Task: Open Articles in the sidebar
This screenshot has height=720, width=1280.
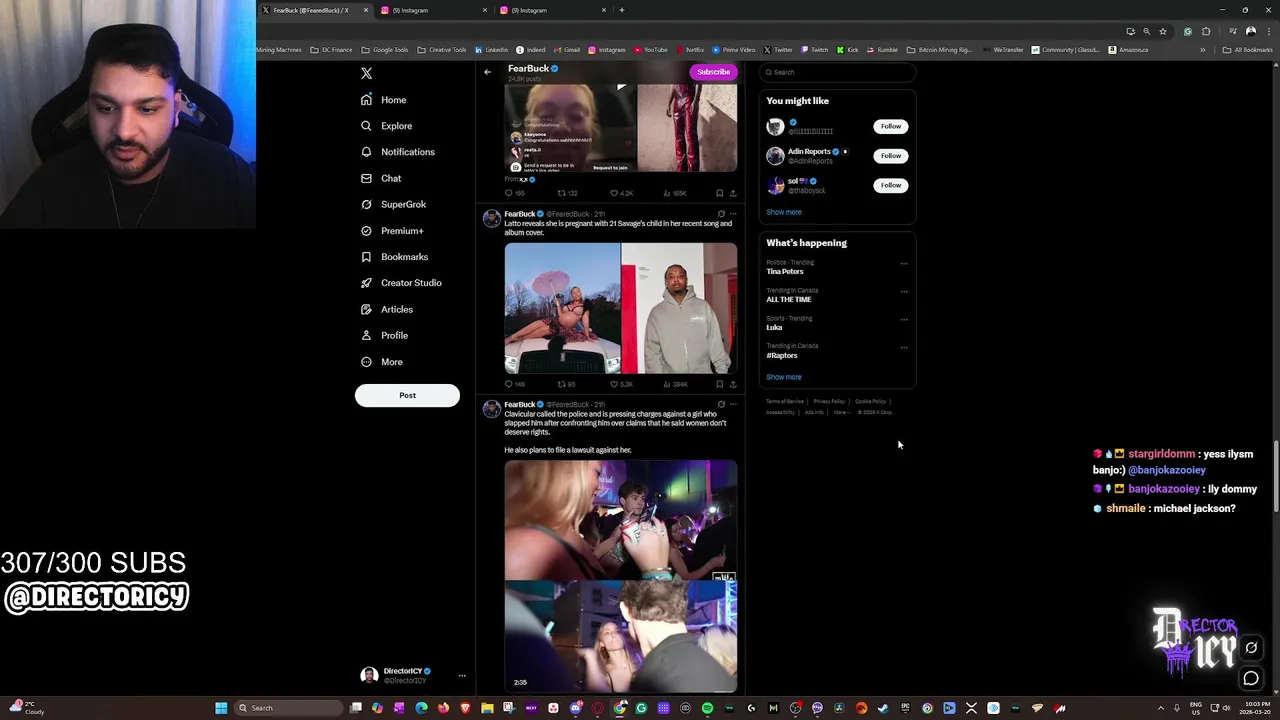Action: tap(386, 309)
